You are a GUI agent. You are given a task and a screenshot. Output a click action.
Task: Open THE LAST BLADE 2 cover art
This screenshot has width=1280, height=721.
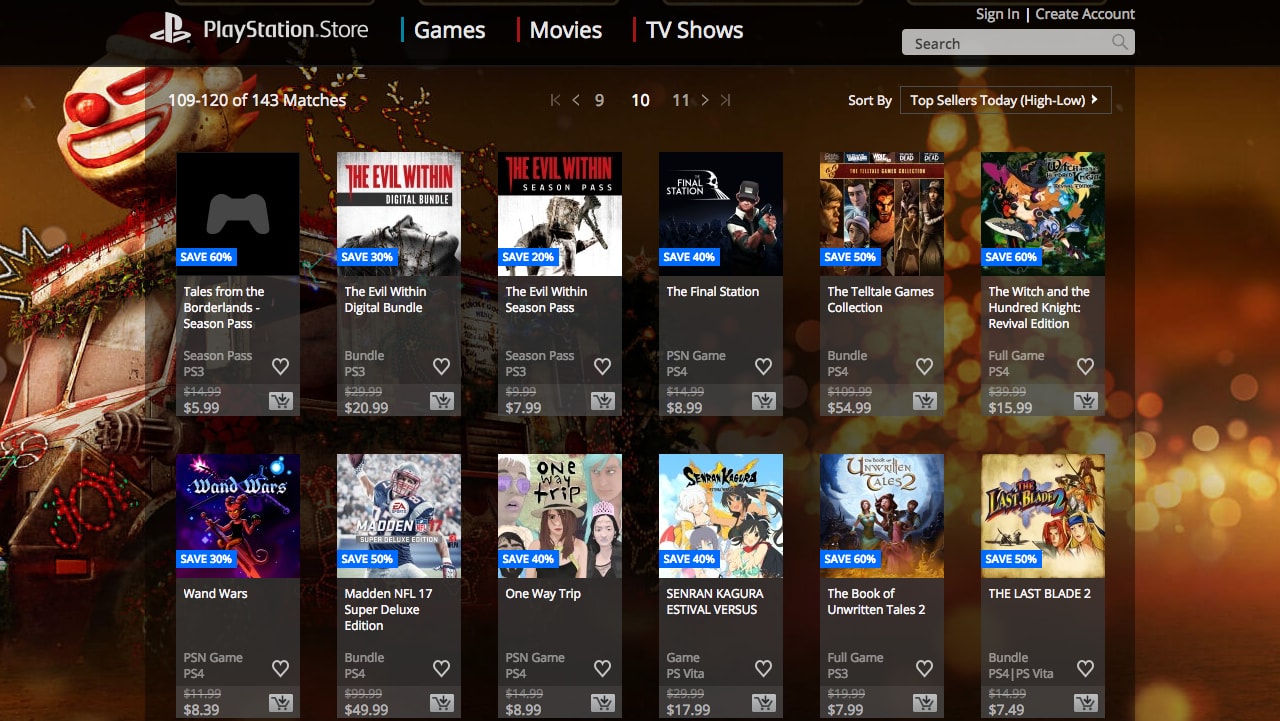click(x=1043, y=516)
